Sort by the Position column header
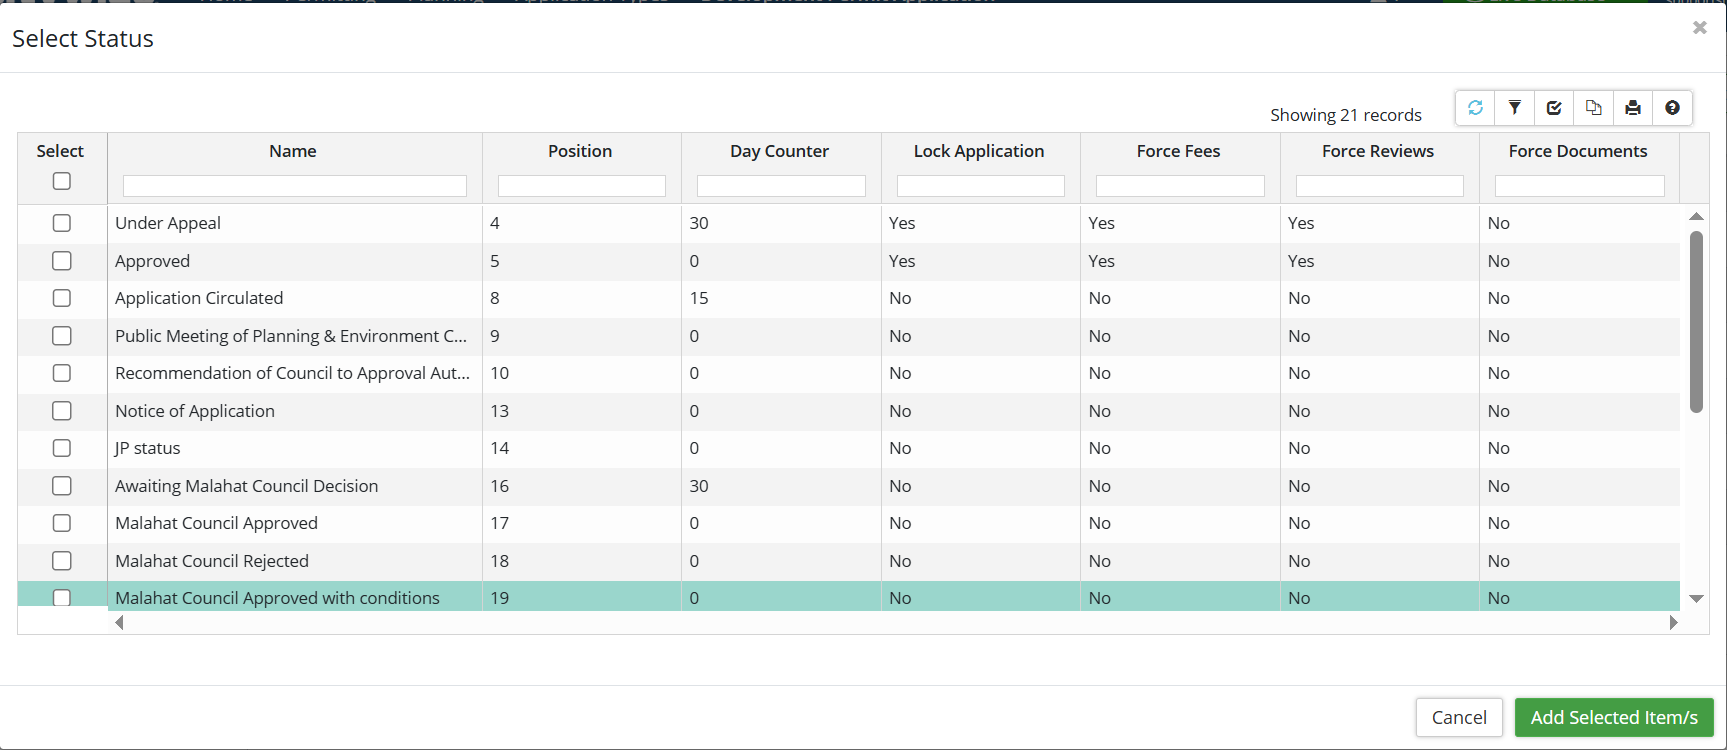1727x750 pixels. [x=580, y=151]
